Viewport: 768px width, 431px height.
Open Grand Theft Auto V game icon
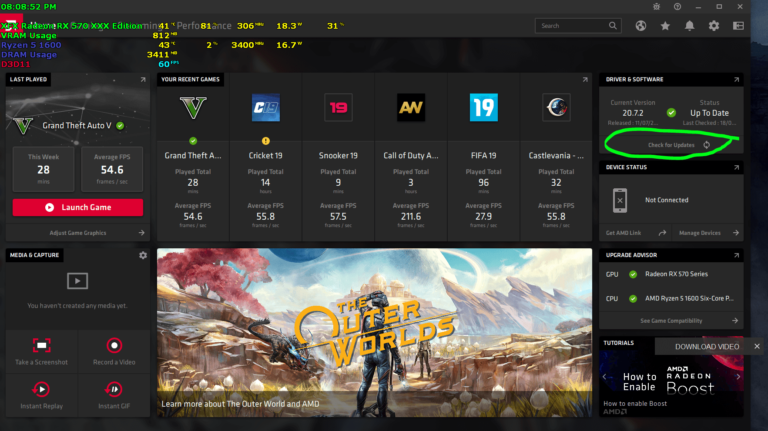pyautogui.click(x=193, y=107)
